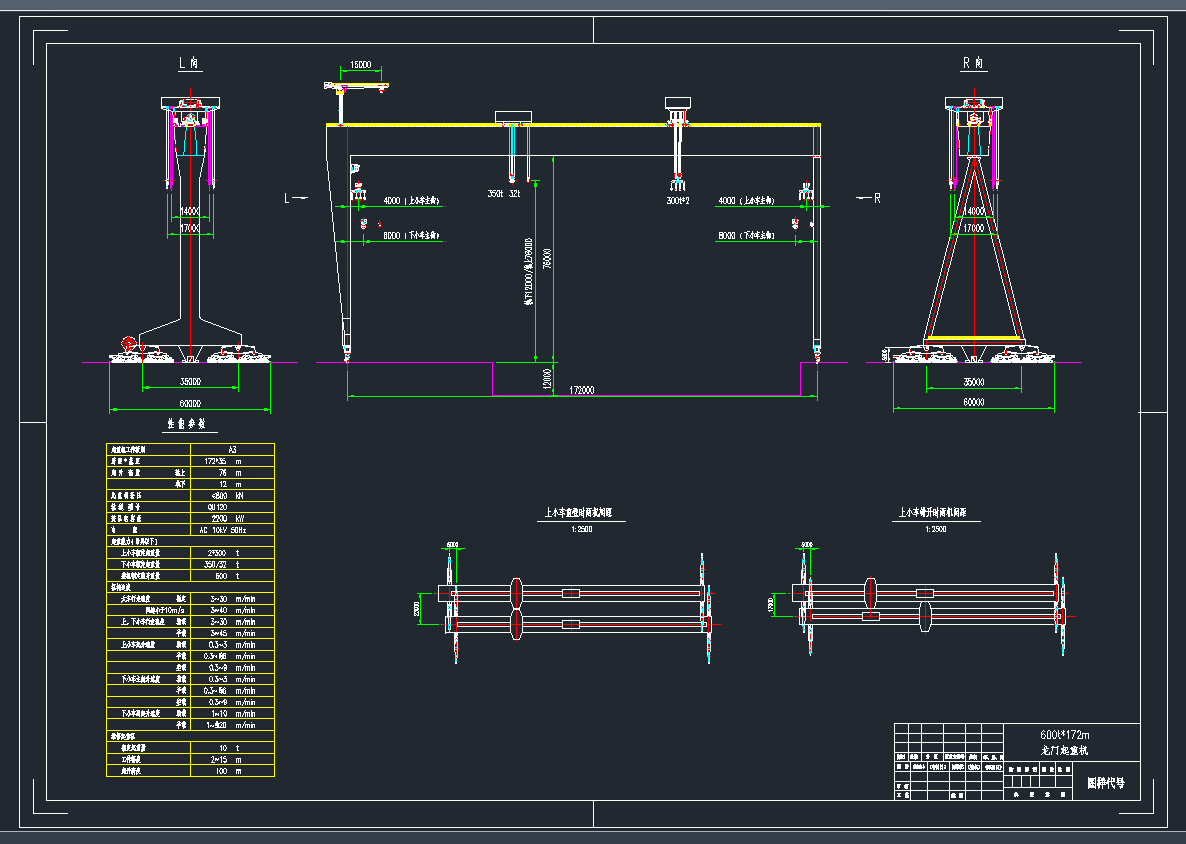Viewport: 1186px width, 844px height.
Task: Select the 15000 dimension above the jib crane
Action: coord(361,66)
